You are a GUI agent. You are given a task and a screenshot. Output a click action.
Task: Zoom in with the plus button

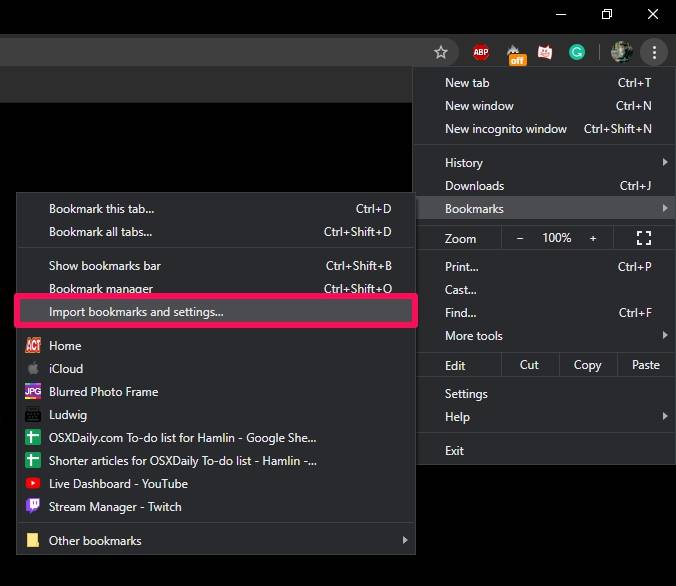coord(593,238)
